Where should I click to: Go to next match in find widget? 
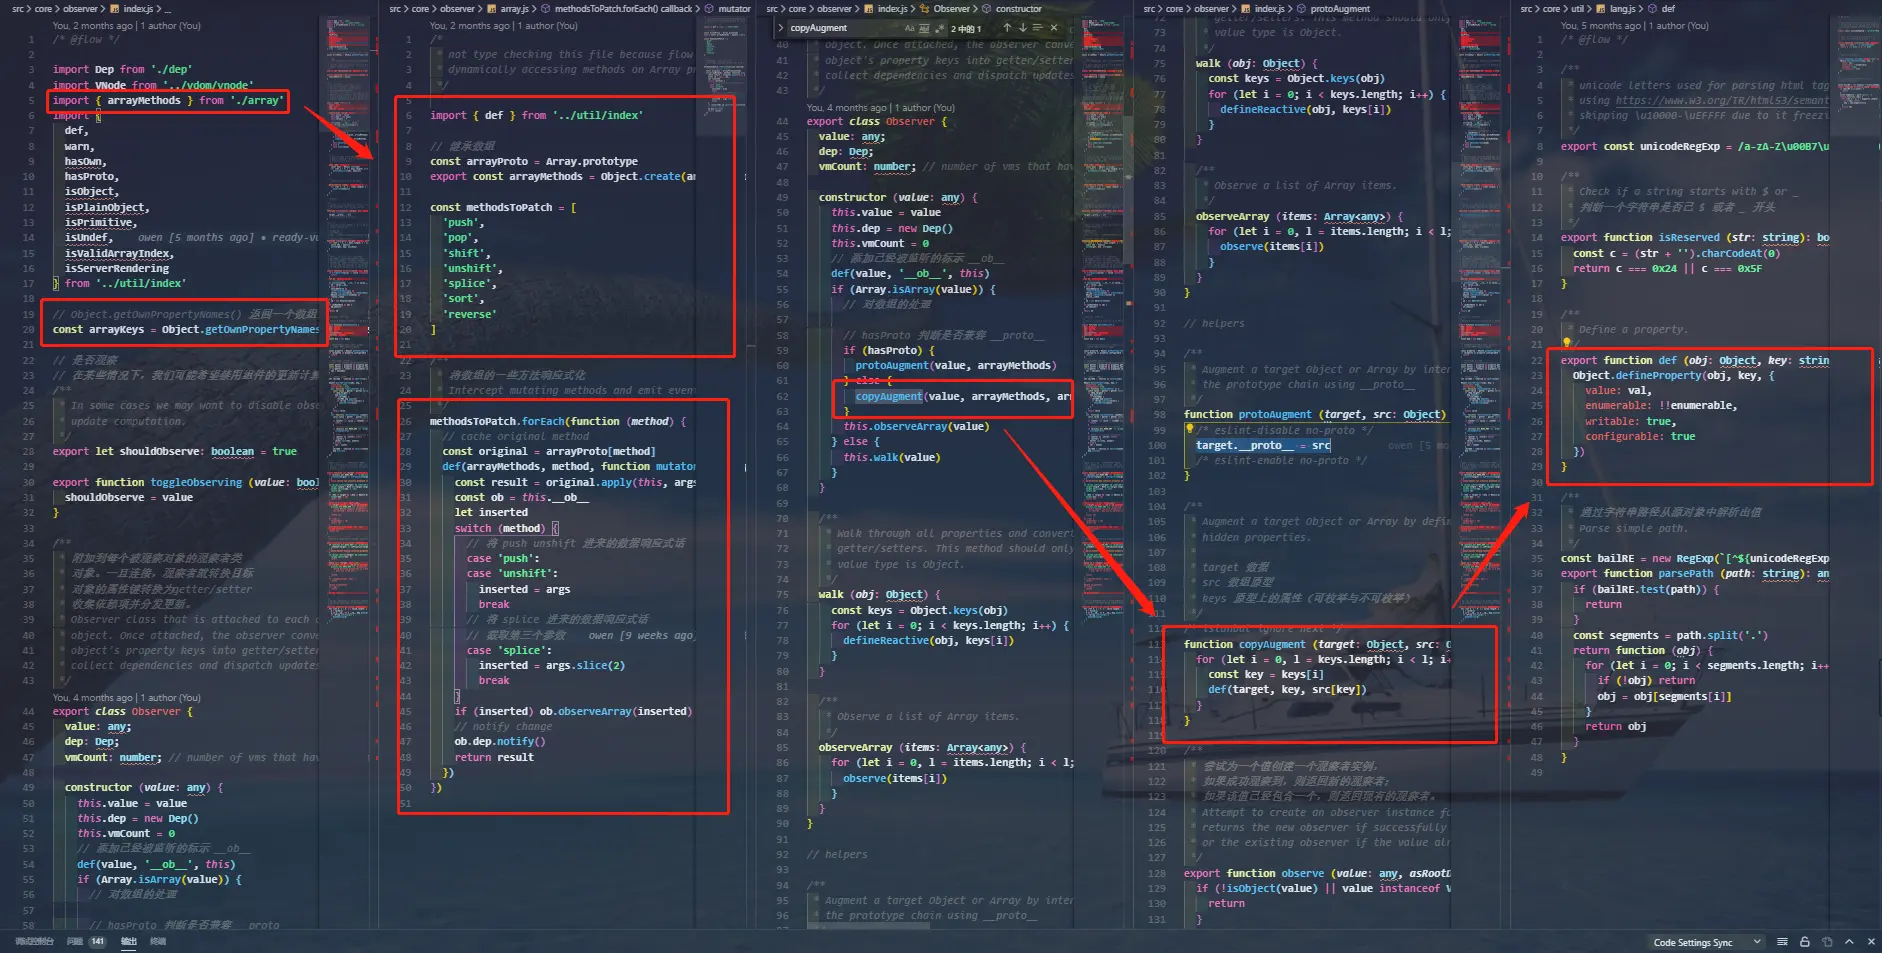coord(1022,28)
